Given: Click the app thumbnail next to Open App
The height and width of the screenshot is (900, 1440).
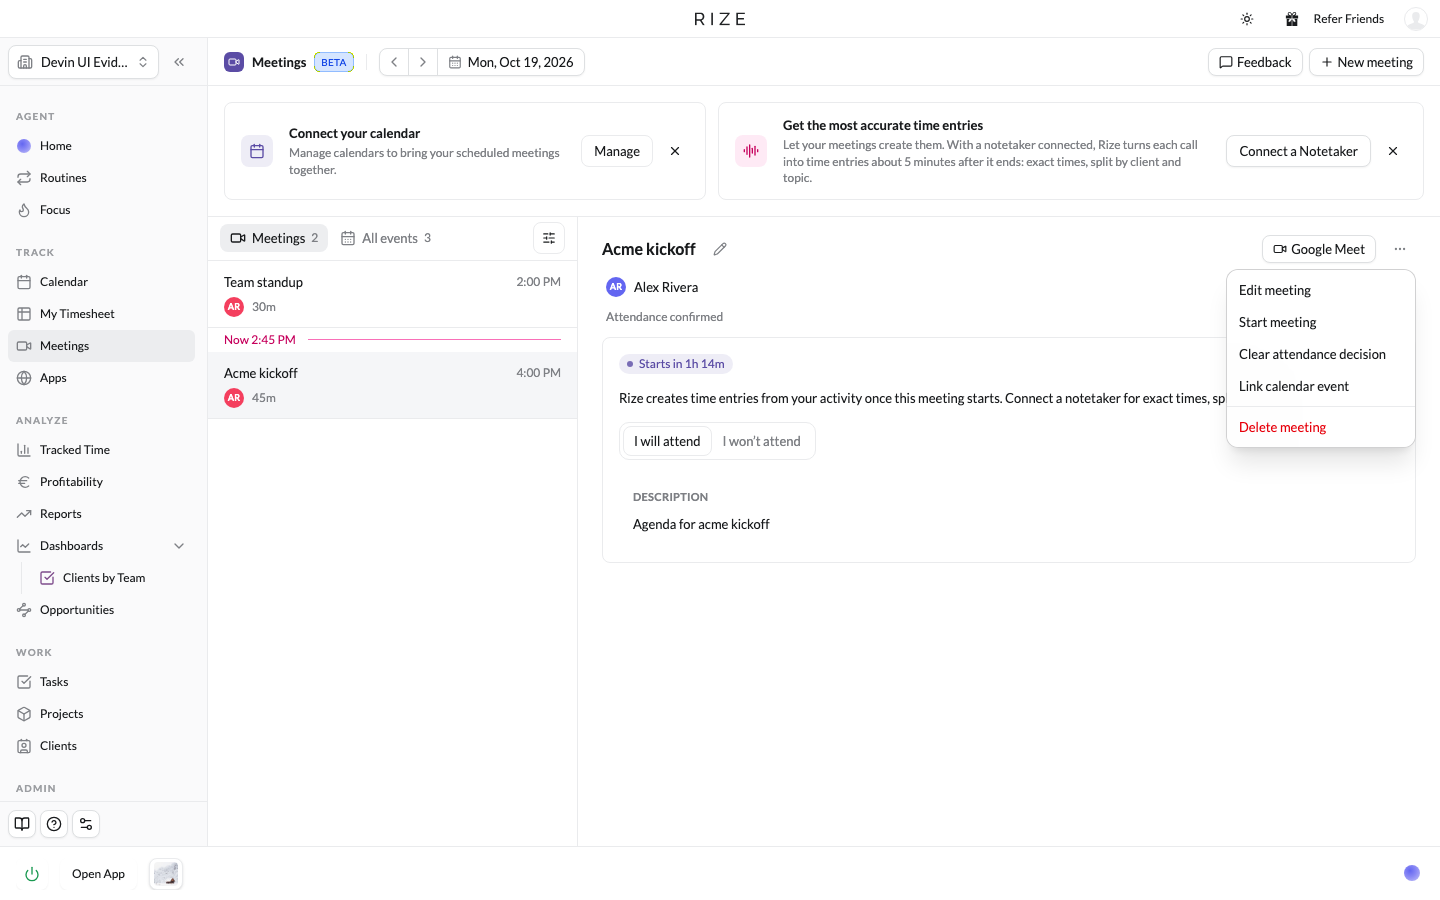Looking at the screenshot, I should click(x=166, y=874).
